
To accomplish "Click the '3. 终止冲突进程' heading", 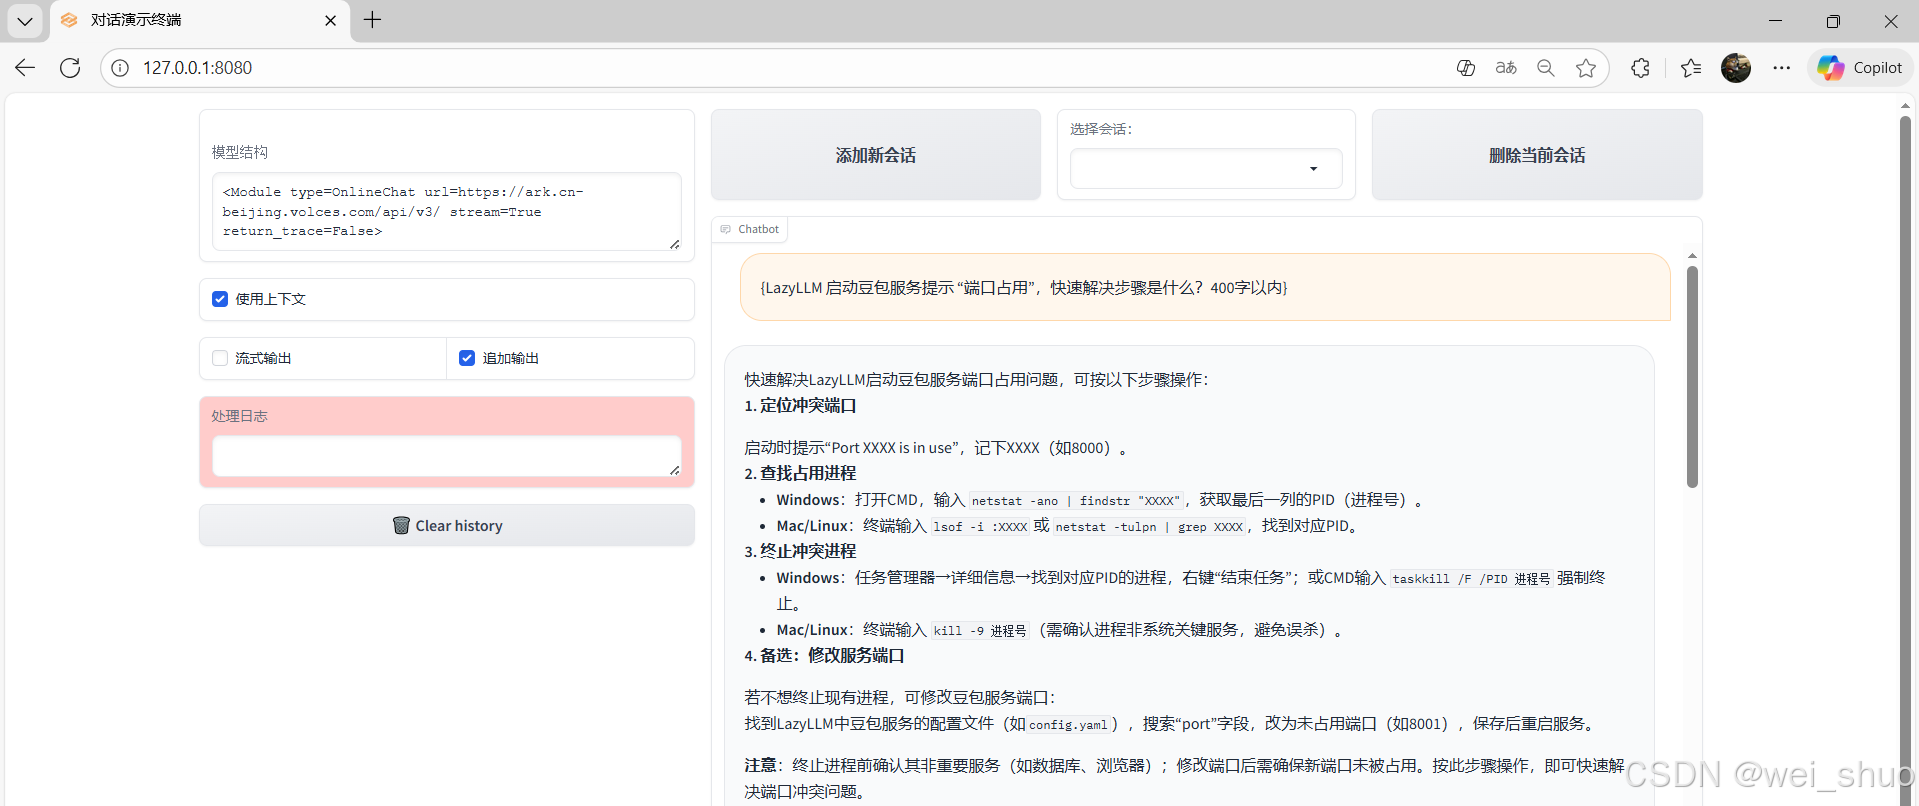I will point(800,551).
